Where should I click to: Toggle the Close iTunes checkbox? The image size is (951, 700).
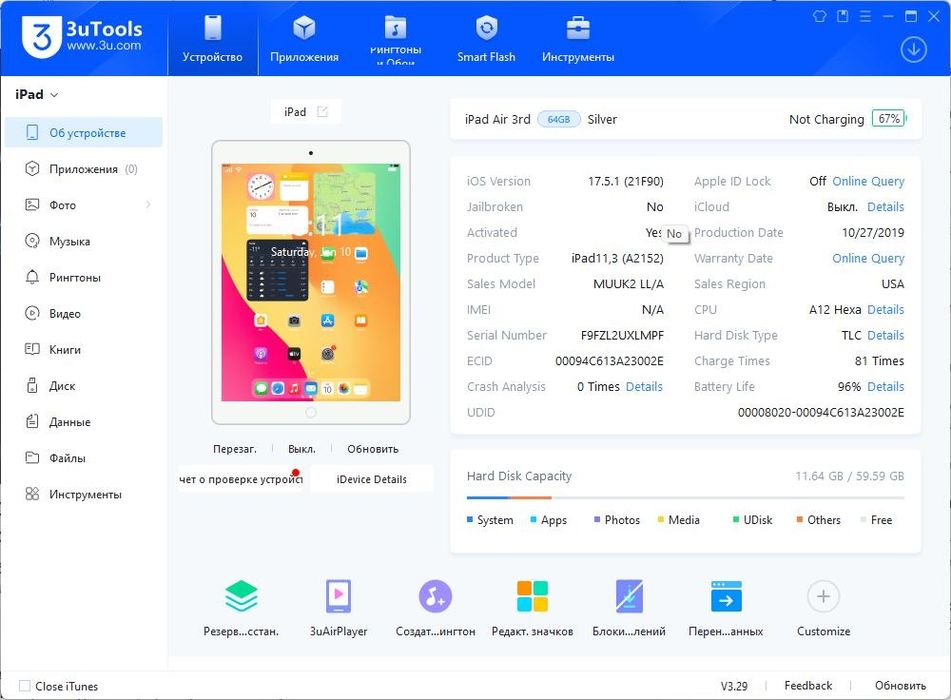click(25, 686)
